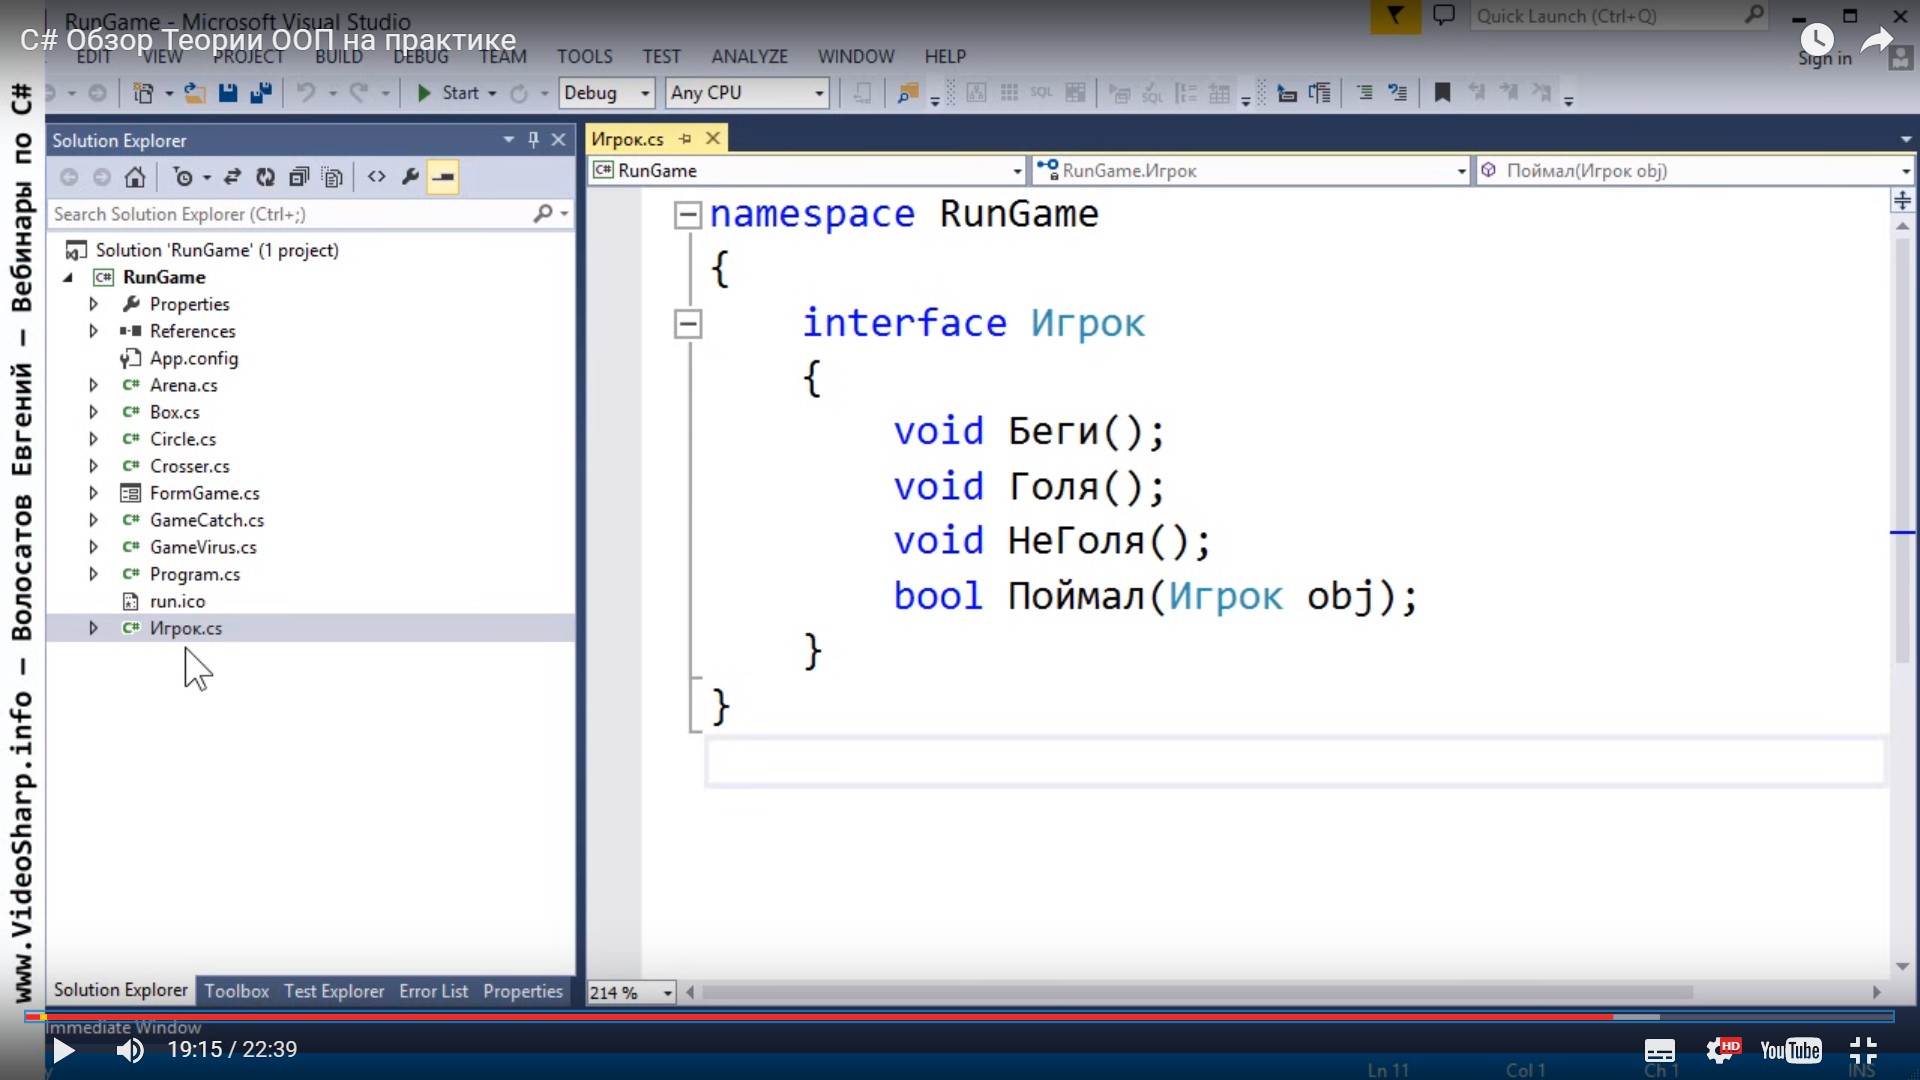
Task: Click the Save All icon
Action: [261, 93]
